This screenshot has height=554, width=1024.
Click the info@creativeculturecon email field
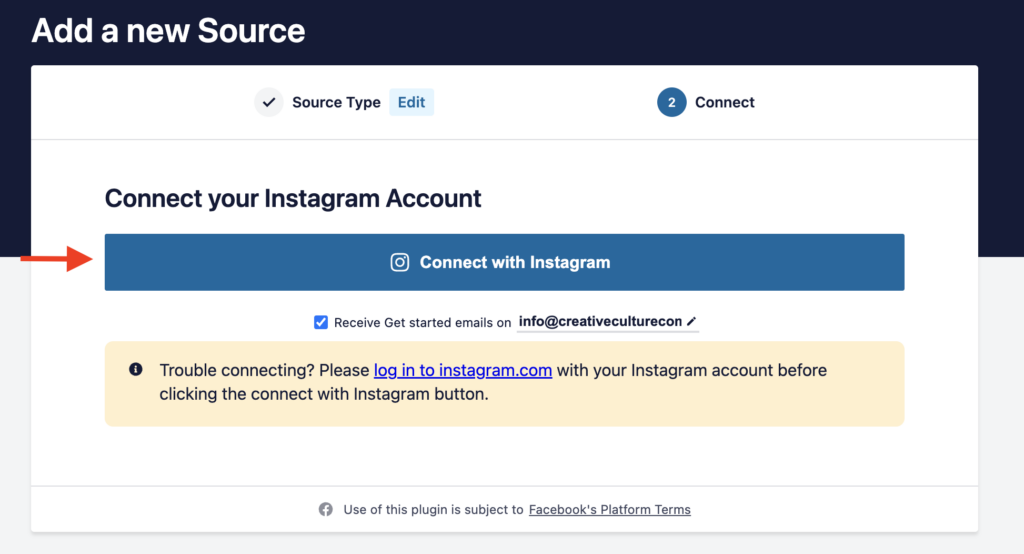click(x=607, y=321)
